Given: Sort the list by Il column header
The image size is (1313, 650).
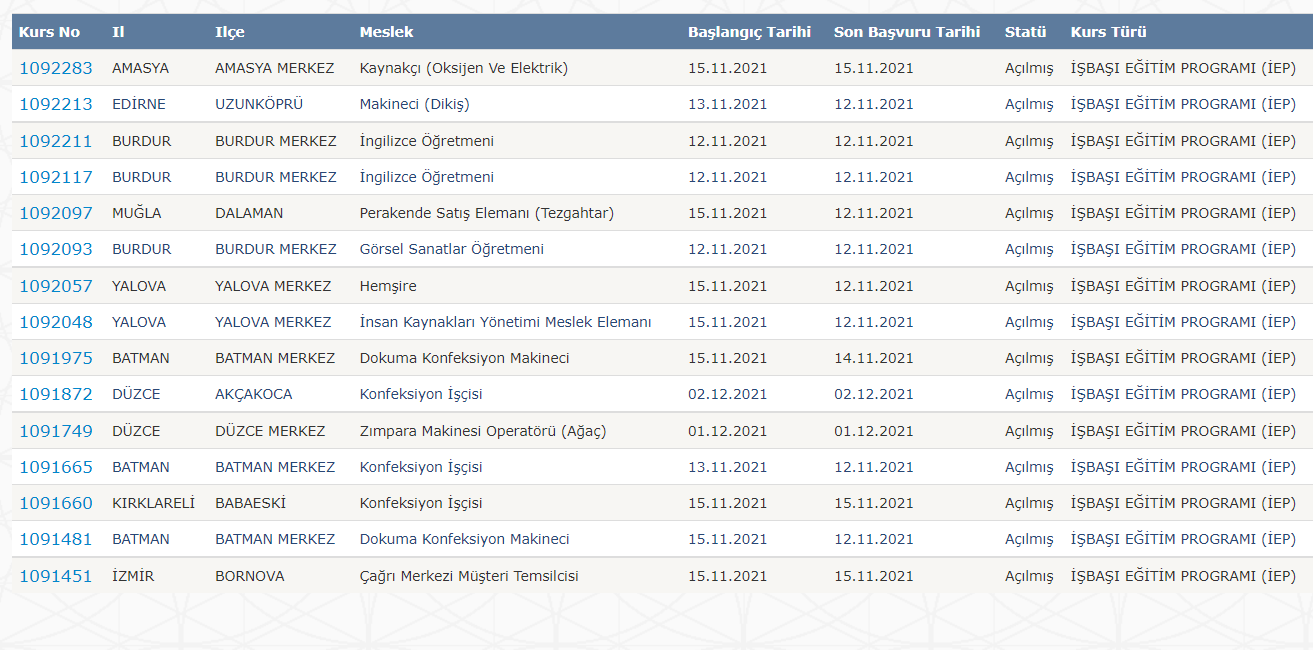Looking at the screenshot, I should tap(119, 31).
